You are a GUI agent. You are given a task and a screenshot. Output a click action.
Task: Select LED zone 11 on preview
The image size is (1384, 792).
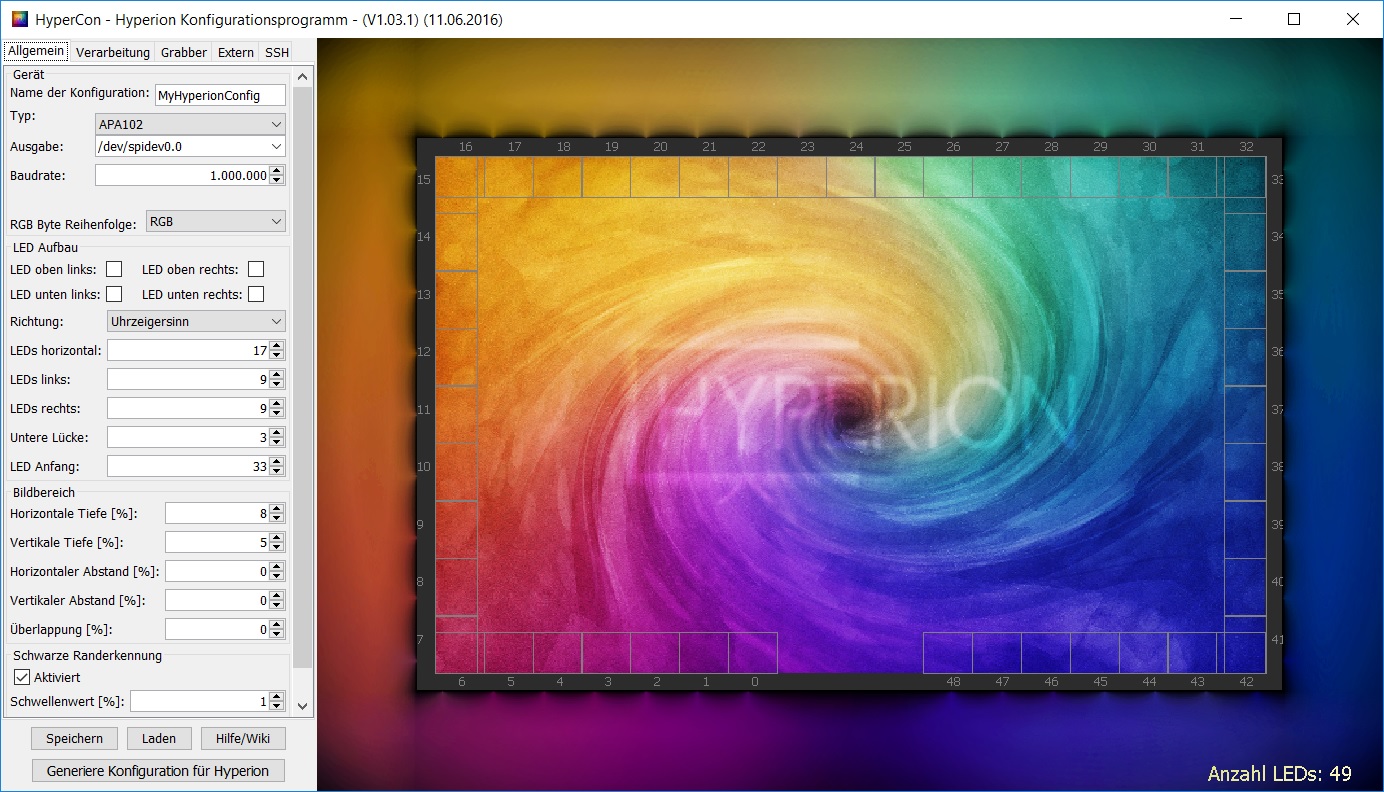point(456,414)
